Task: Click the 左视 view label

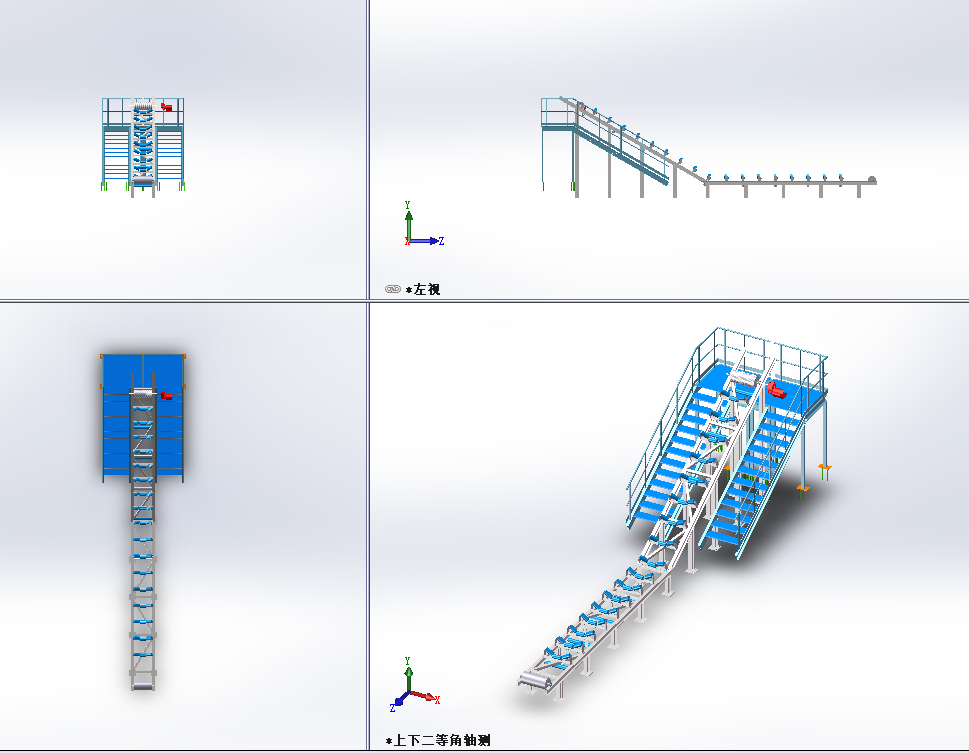Action: [423, 289]
